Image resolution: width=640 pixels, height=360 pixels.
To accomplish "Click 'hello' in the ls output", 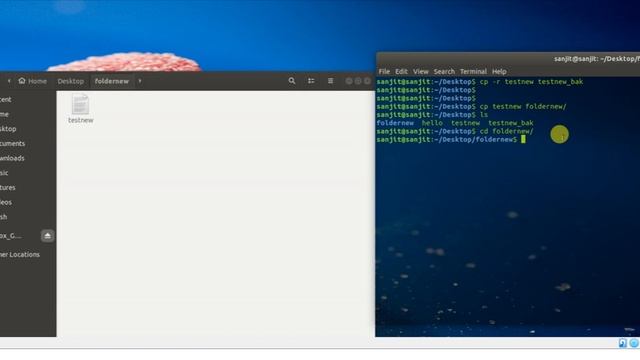I will click(x=432, y=123).
